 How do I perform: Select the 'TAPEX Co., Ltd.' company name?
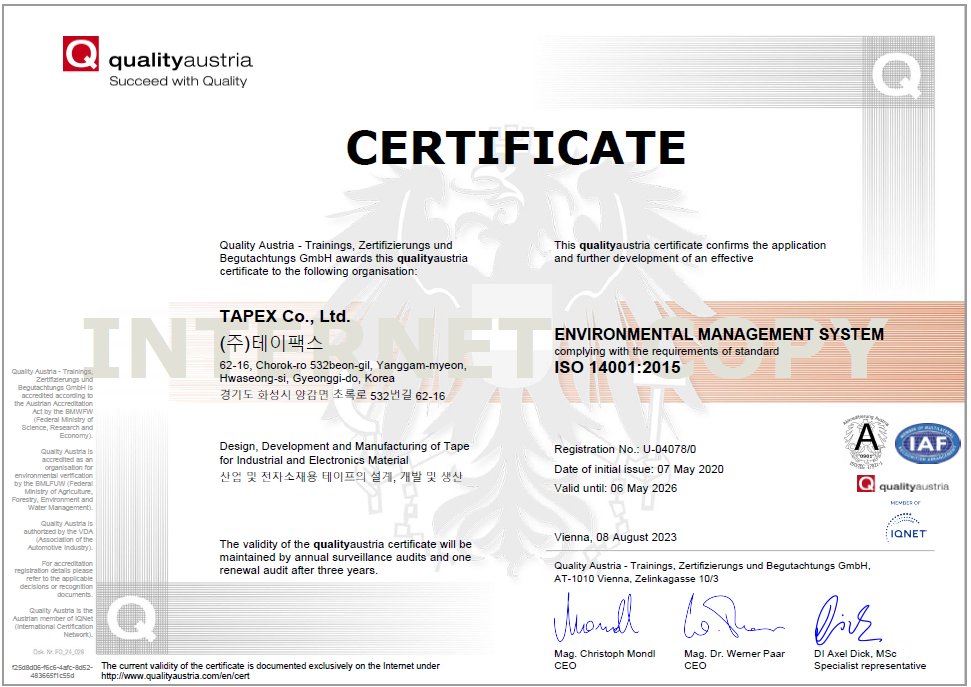pyautogui.click(x=285, y=317)
